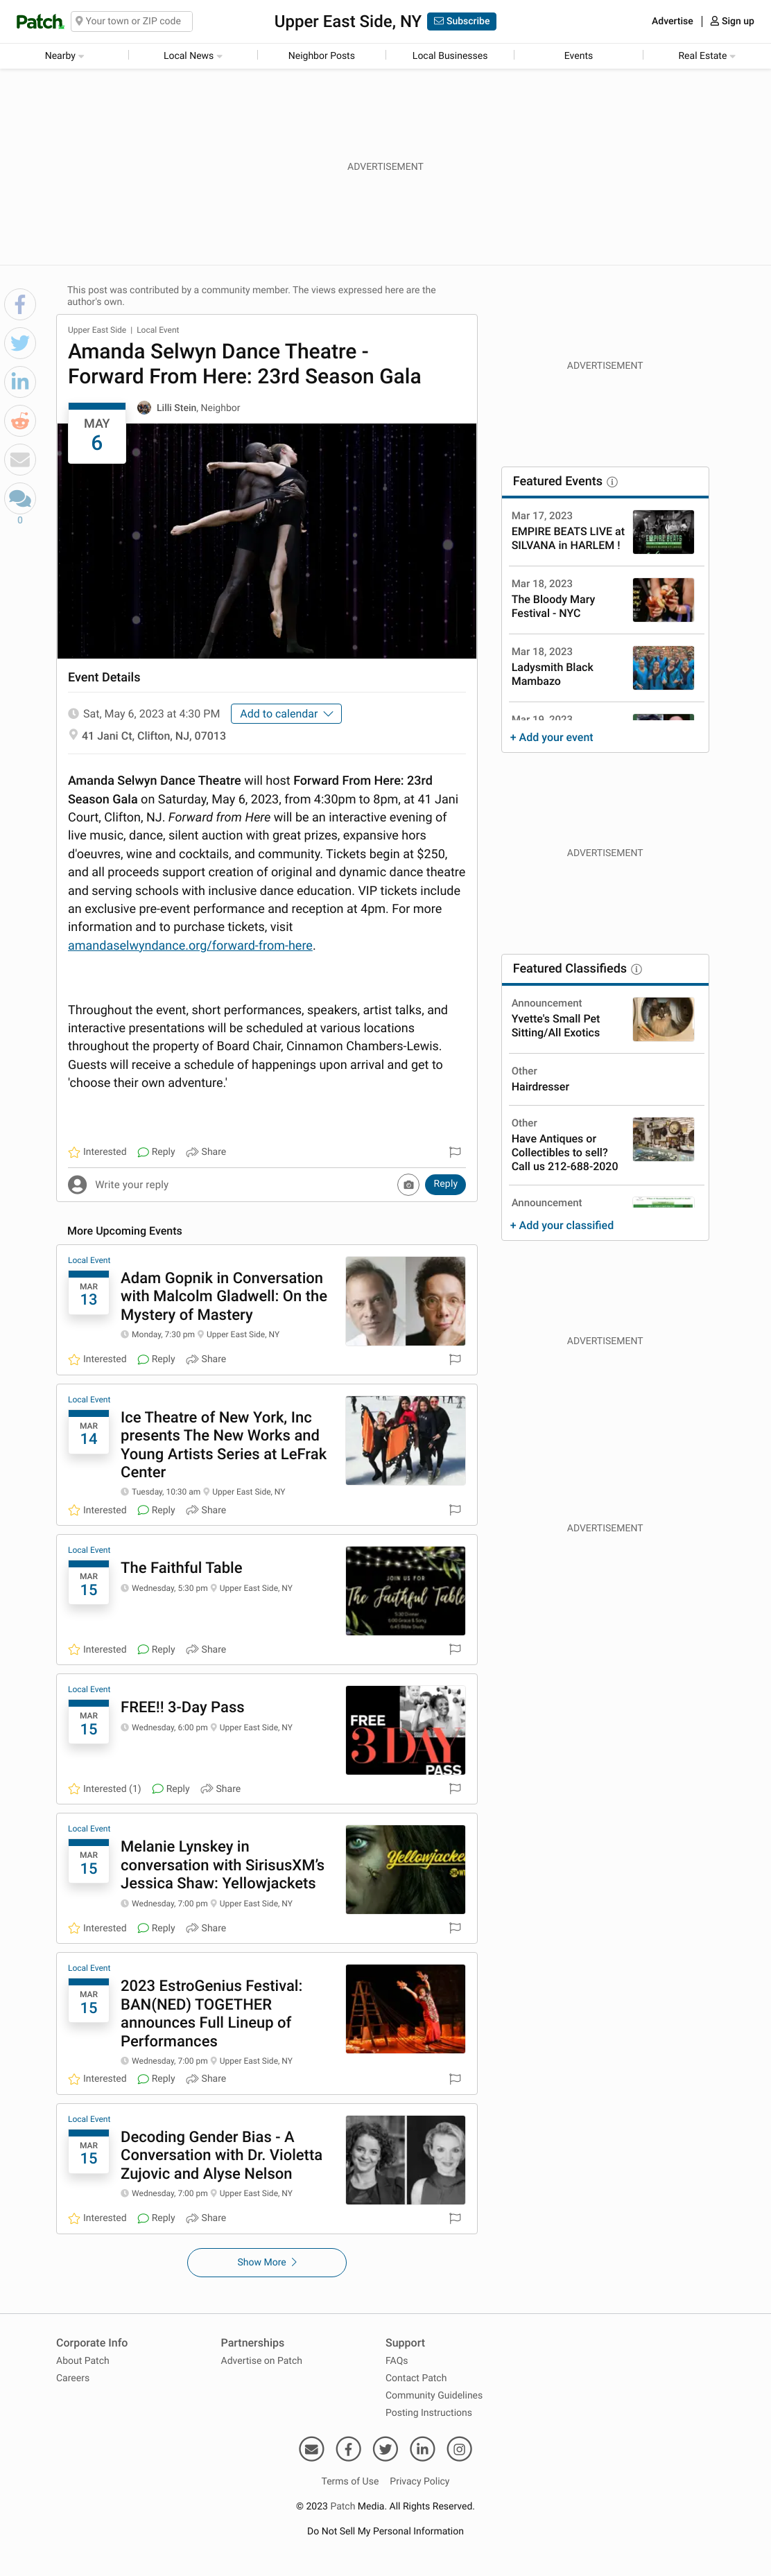Flag the Adam Gopnik event card
This screenshot has width=771, height=2576.
coord(455,1359)
